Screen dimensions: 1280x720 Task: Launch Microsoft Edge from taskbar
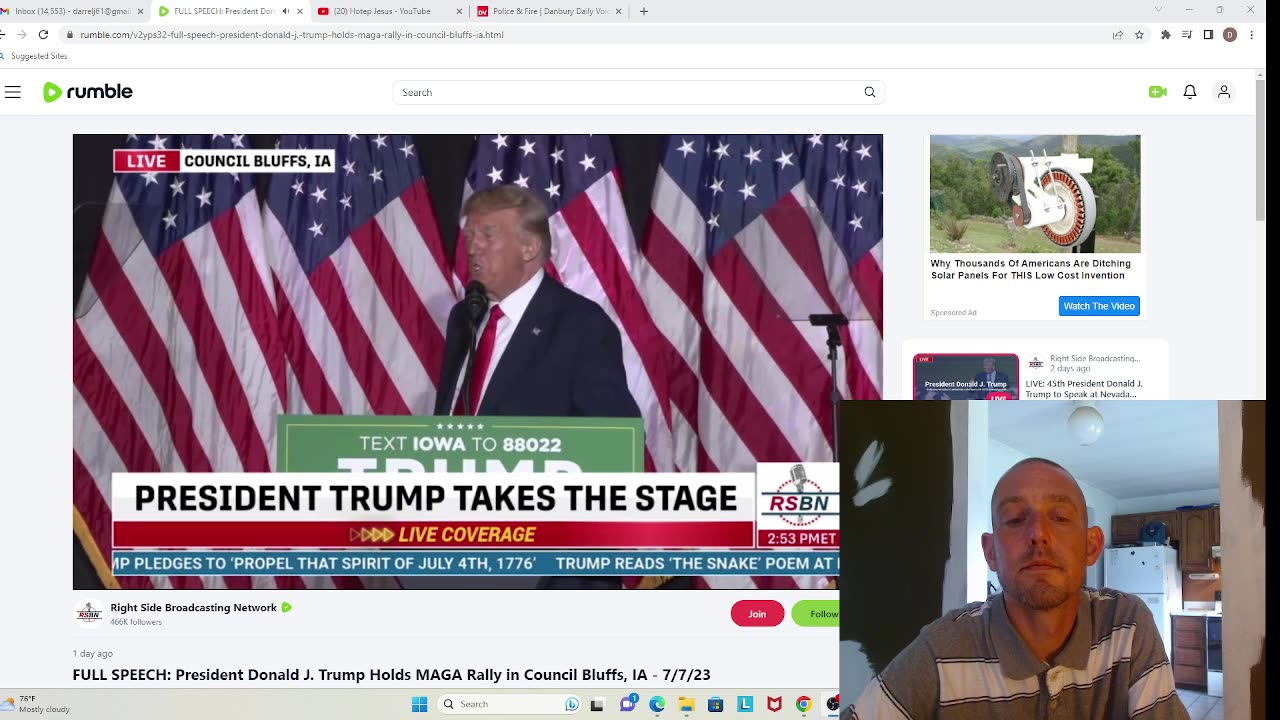[x=657, y=704]
